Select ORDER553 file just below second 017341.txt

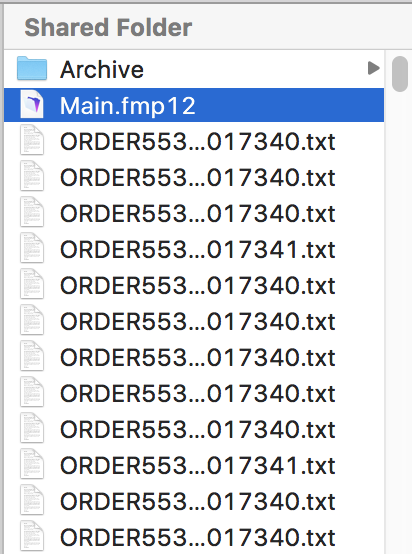point(198,502)
